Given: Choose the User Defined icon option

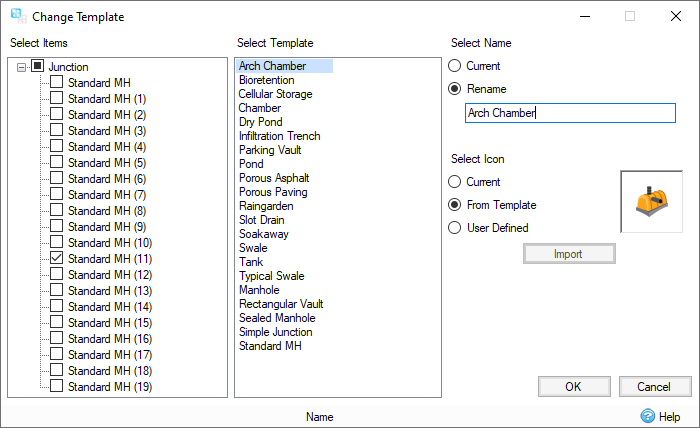Looking at the screenshot, I should coord(455,228).
